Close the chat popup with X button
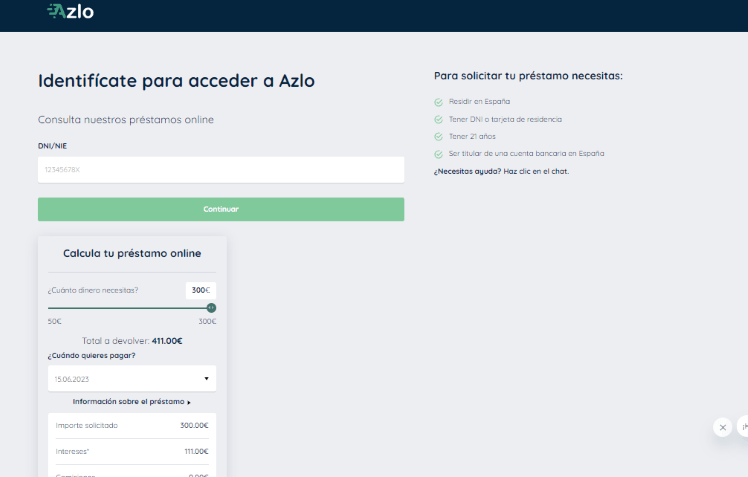 pyautogui.click(x=722, y=427)
